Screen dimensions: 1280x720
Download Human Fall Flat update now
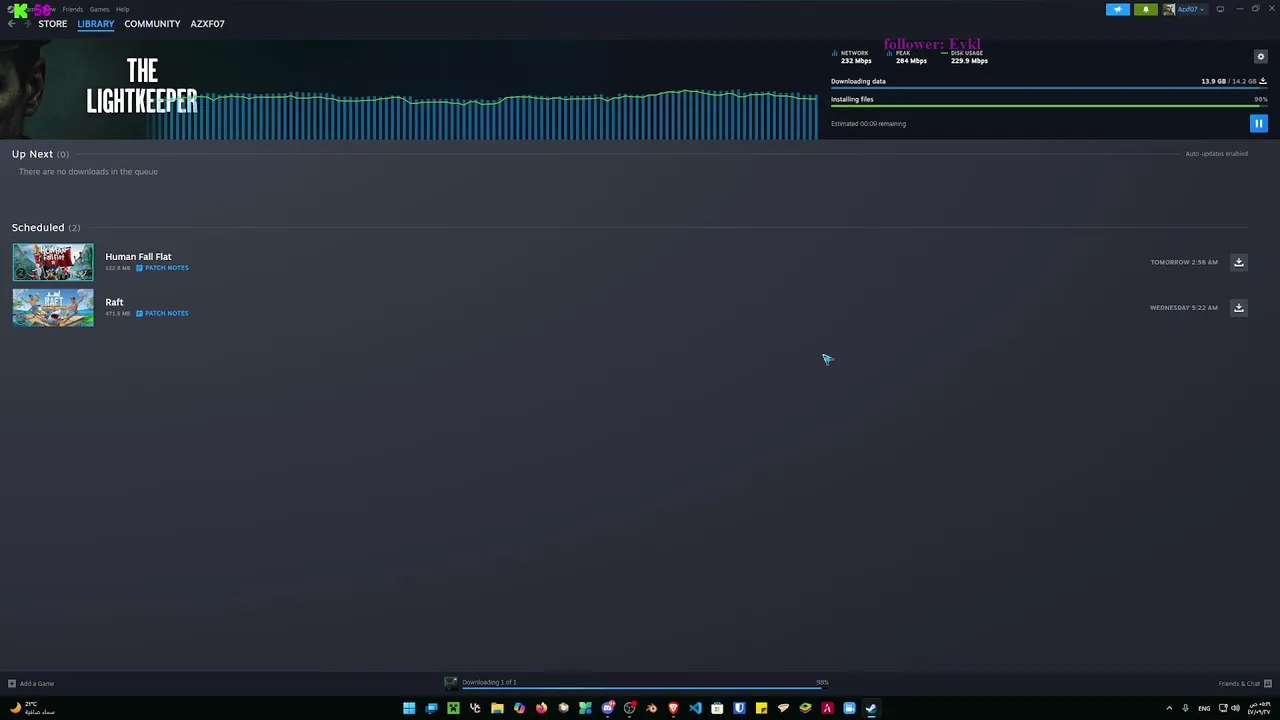(x=1238, y=262)
